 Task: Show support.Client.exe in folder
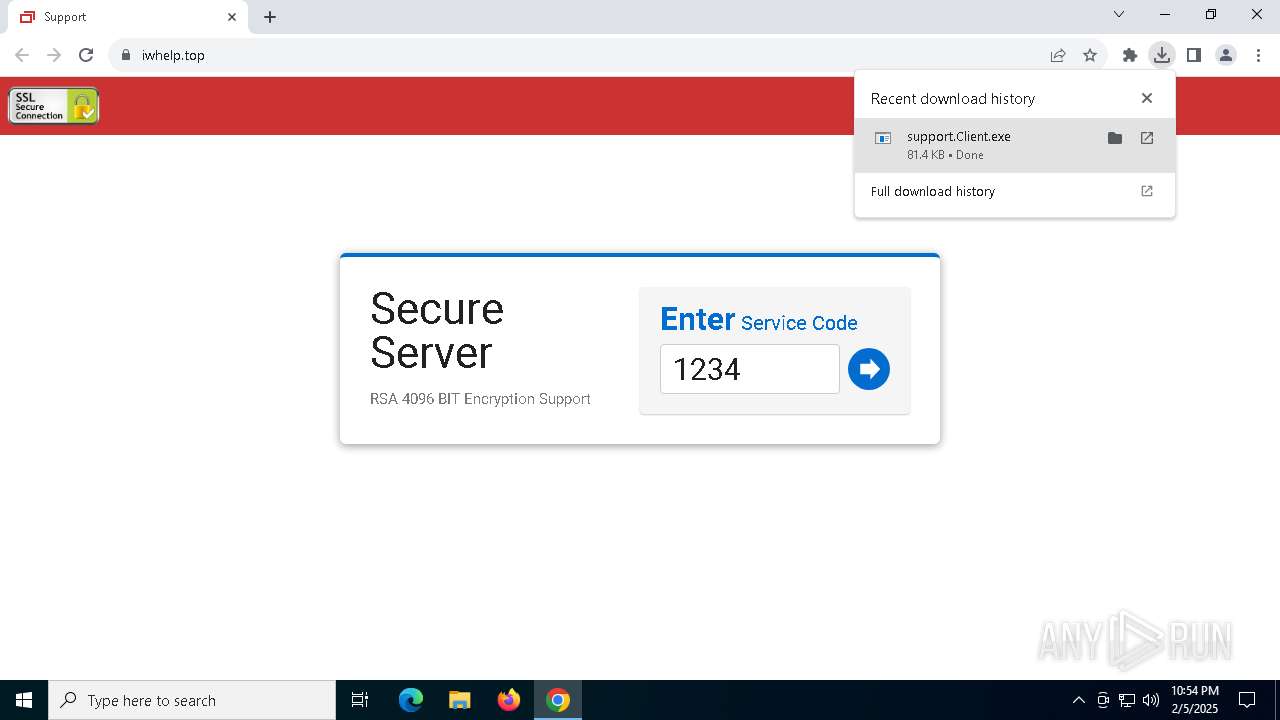[x=1115, y=138]
